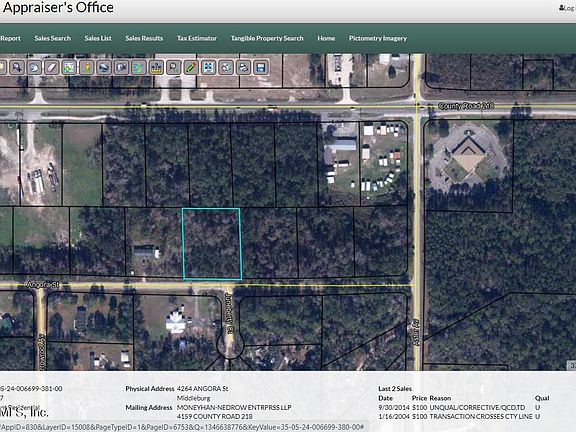Click the printer icon in map toolbar
576x432 pixels.
(243, 68)
